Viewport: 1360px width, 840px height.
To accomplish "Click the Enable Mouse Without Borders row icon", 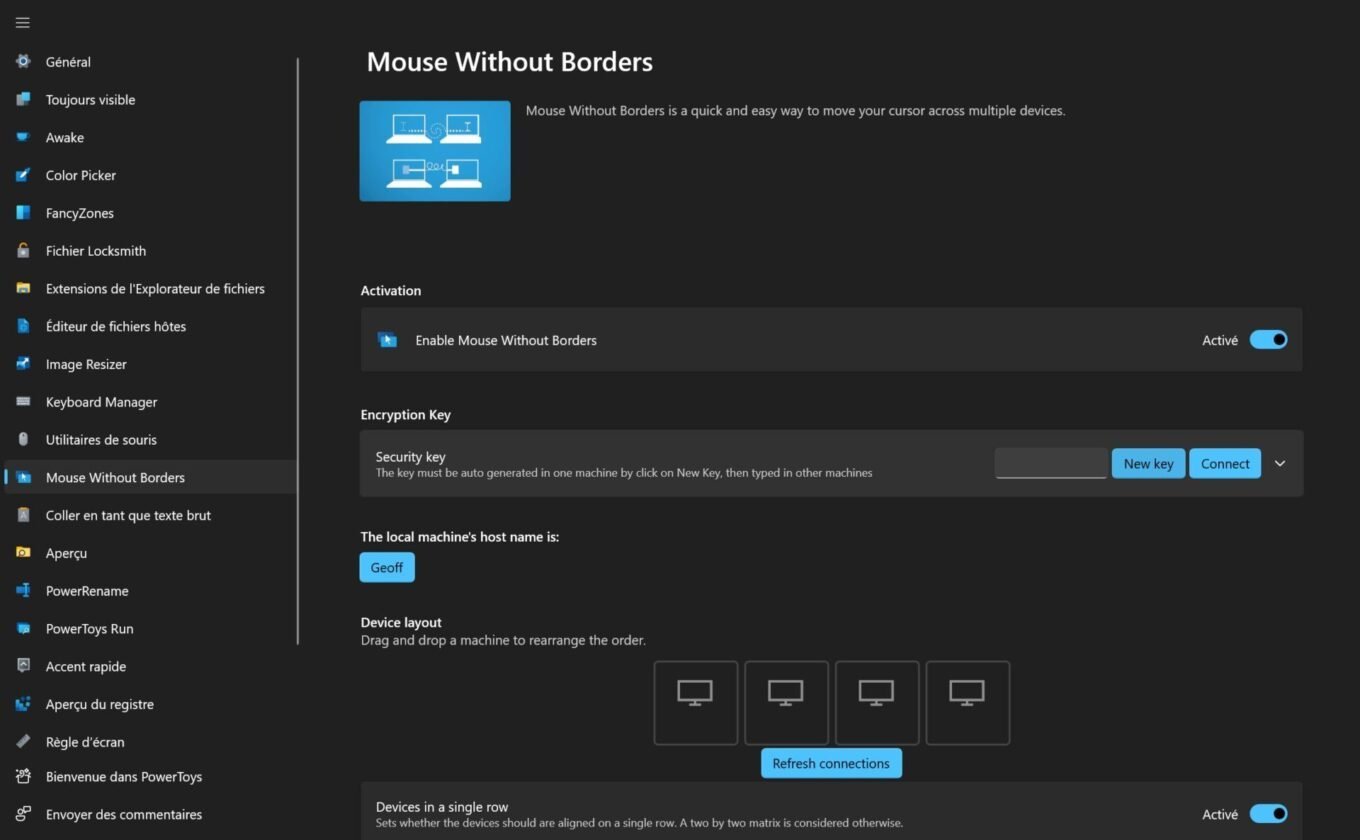I will tap(387, 340).
